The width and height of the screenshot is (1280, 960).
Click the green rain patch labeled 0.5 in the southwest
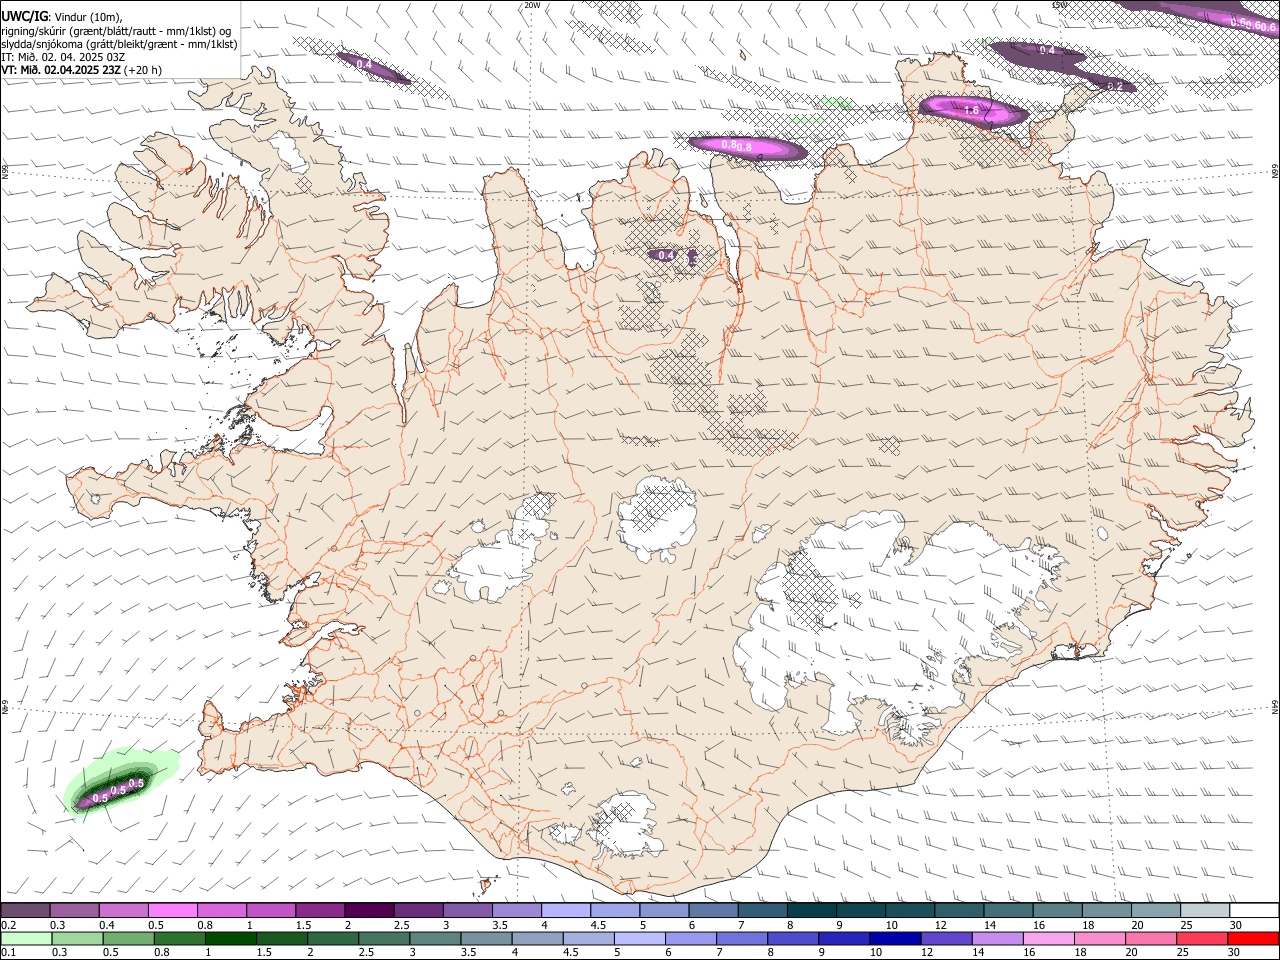point(120,782)
